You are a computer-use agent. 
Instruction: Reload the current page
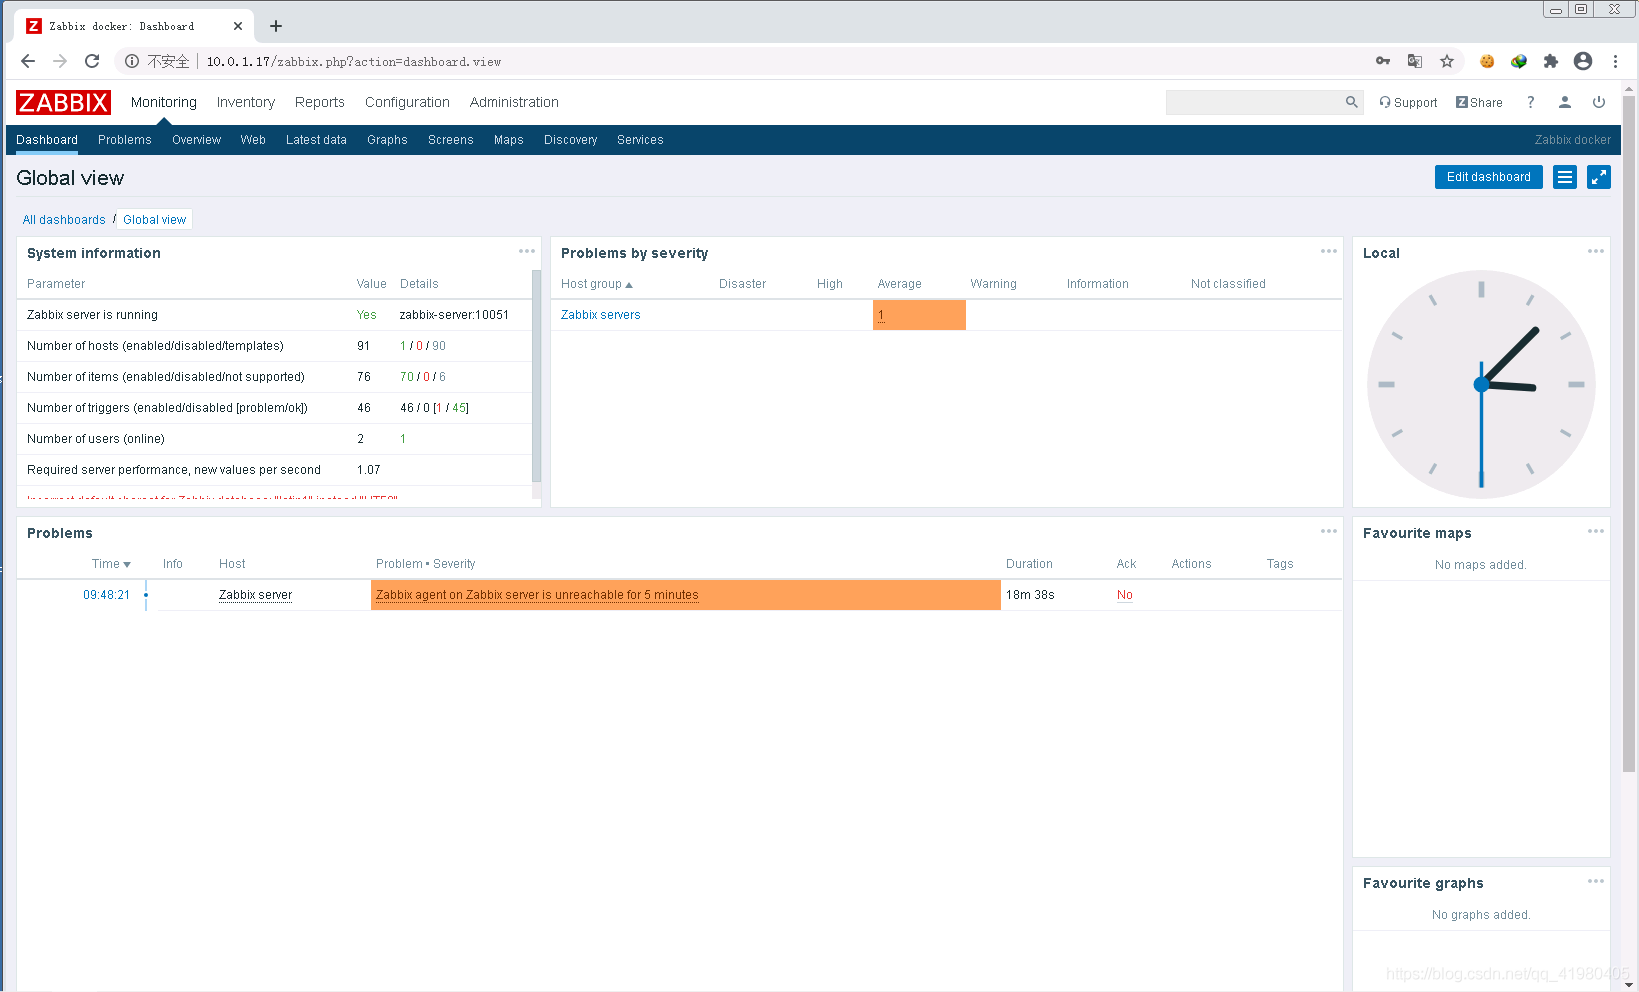(x=92, y=61)
